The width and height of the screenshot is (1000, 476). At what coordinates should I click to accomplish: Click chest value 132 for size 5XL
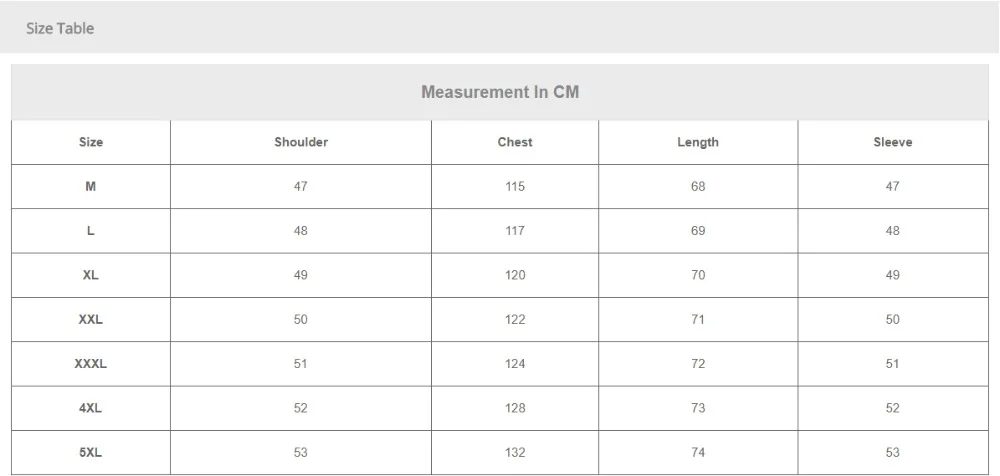[515, 452]
